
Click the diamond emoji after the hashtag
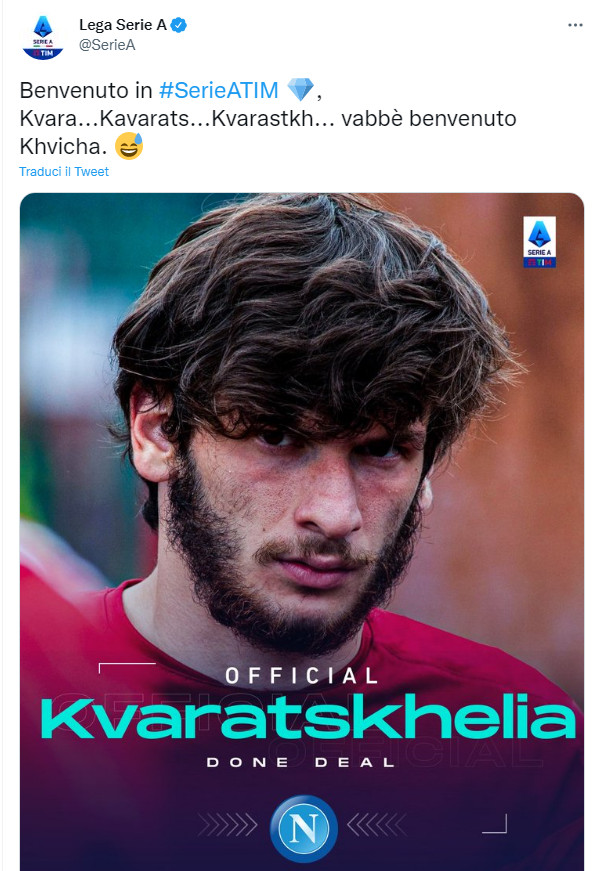pyautogui.click(x=301, y=89)
